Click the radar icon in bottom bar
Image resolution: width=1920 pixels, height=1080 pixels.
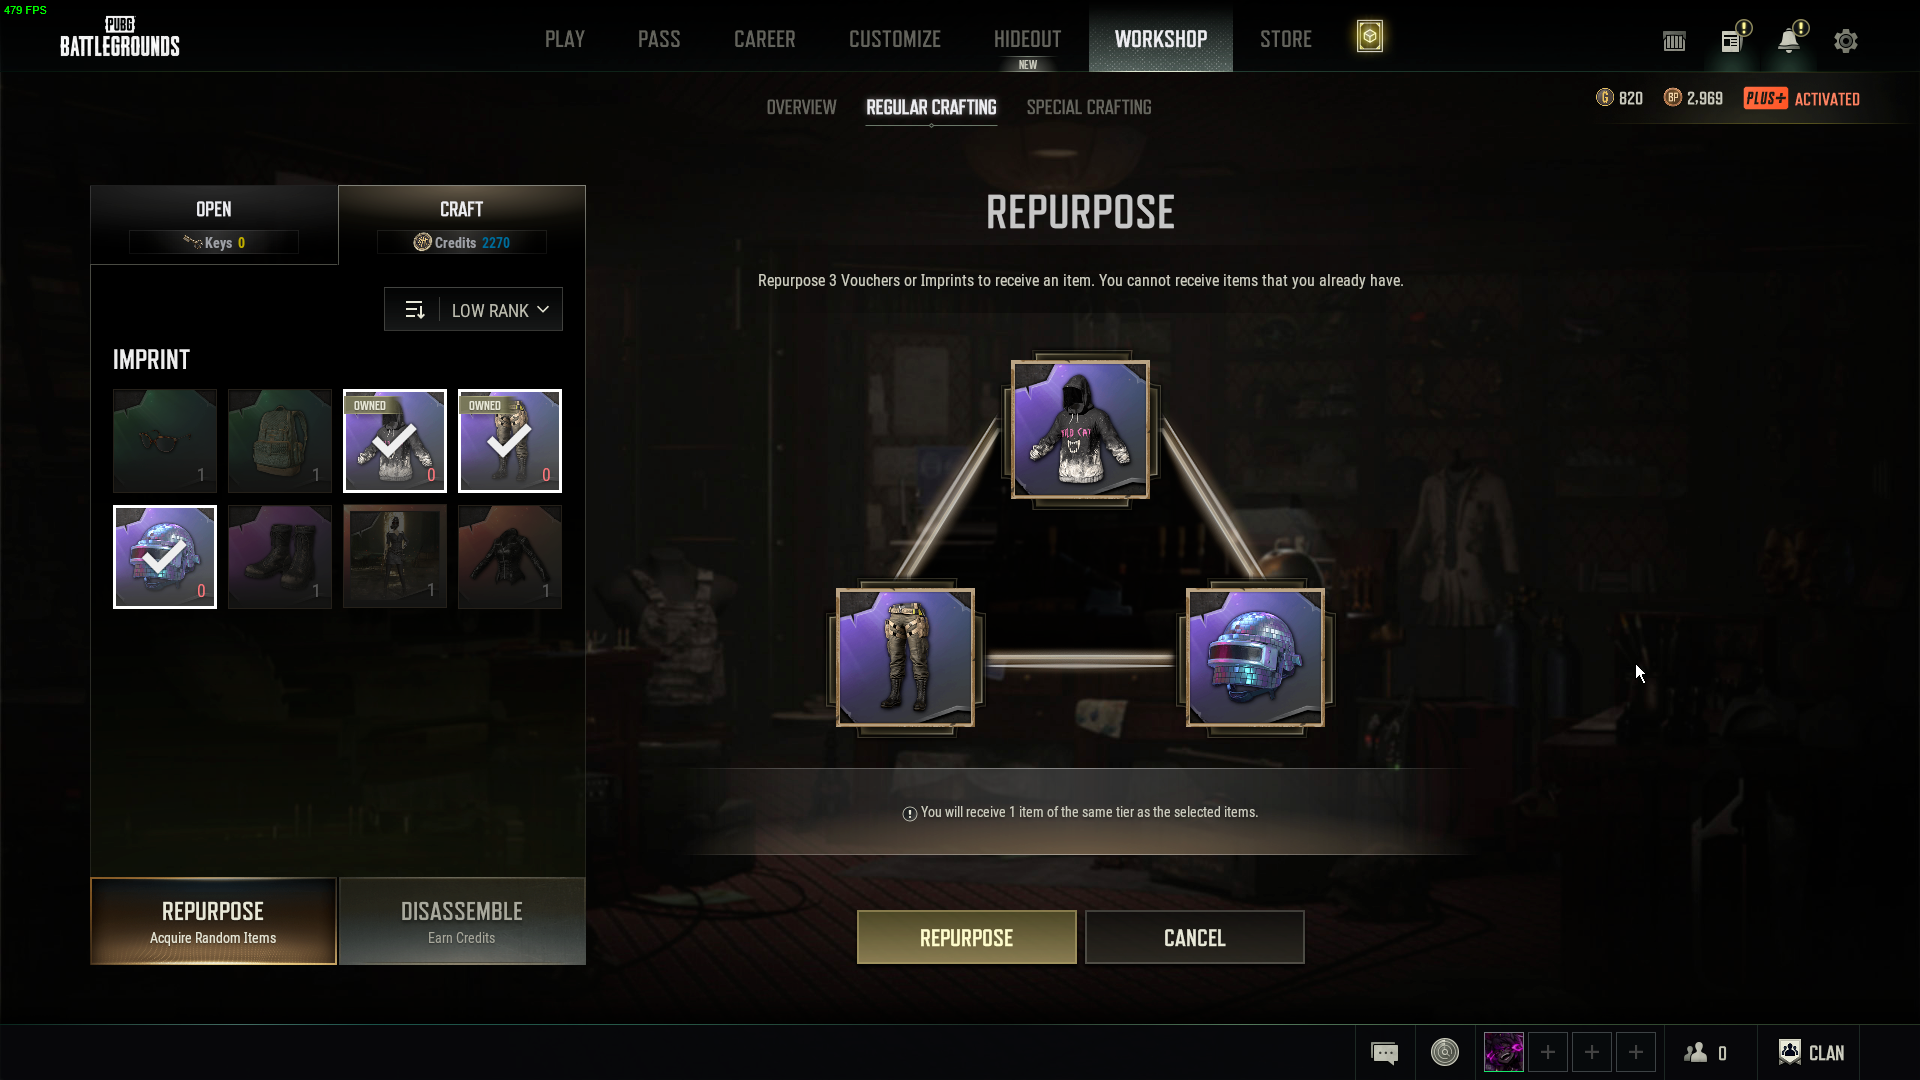click(x=1445, y=1052)
